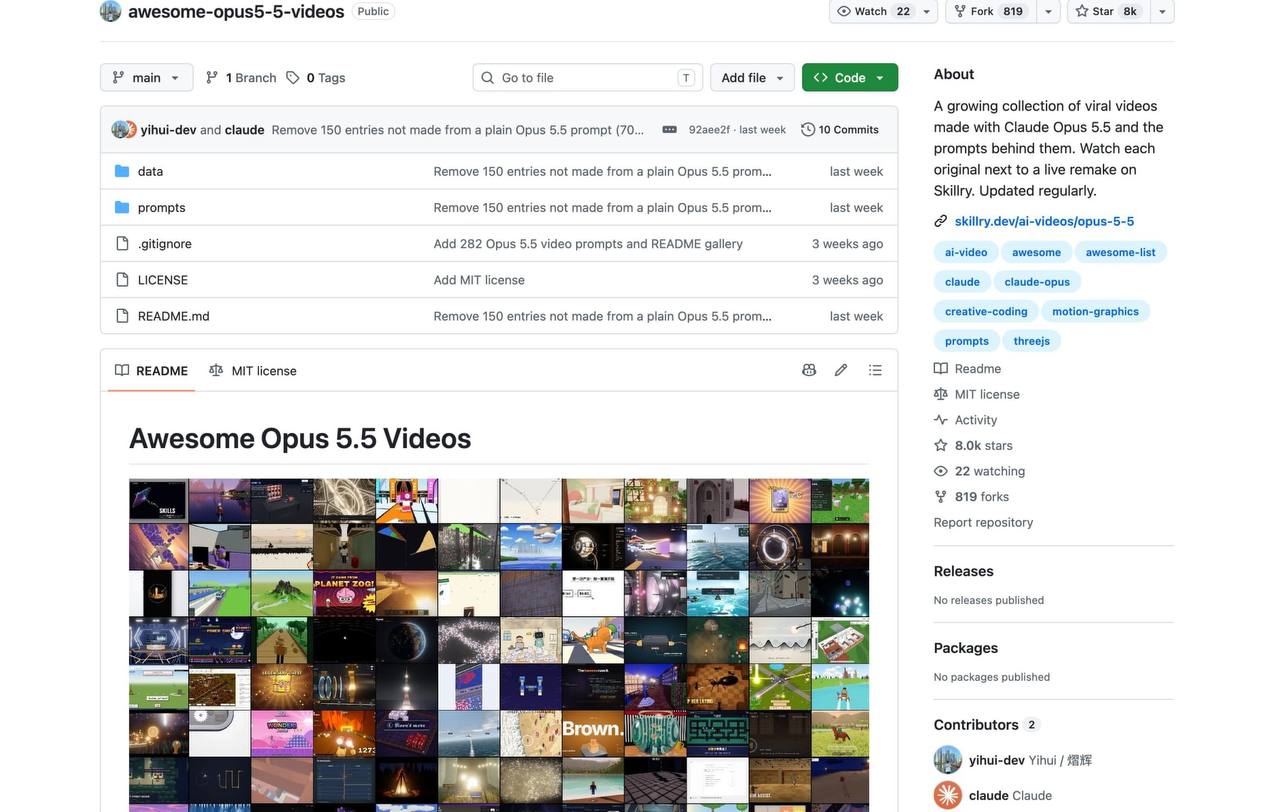The width and height of the screenshot is (1280, 812).
Task: Expand the Star lists dropdown arrow
Action: coord(1162,11)
